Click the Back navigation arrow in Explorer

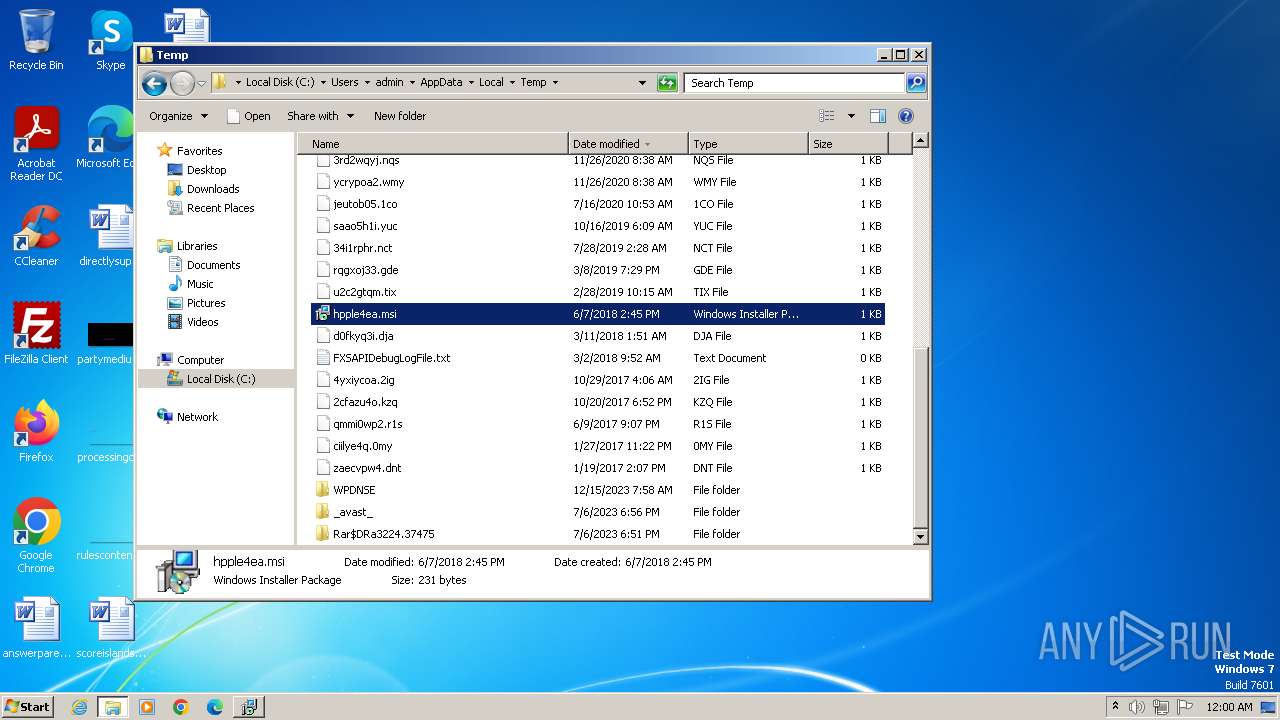pos(154,83)
